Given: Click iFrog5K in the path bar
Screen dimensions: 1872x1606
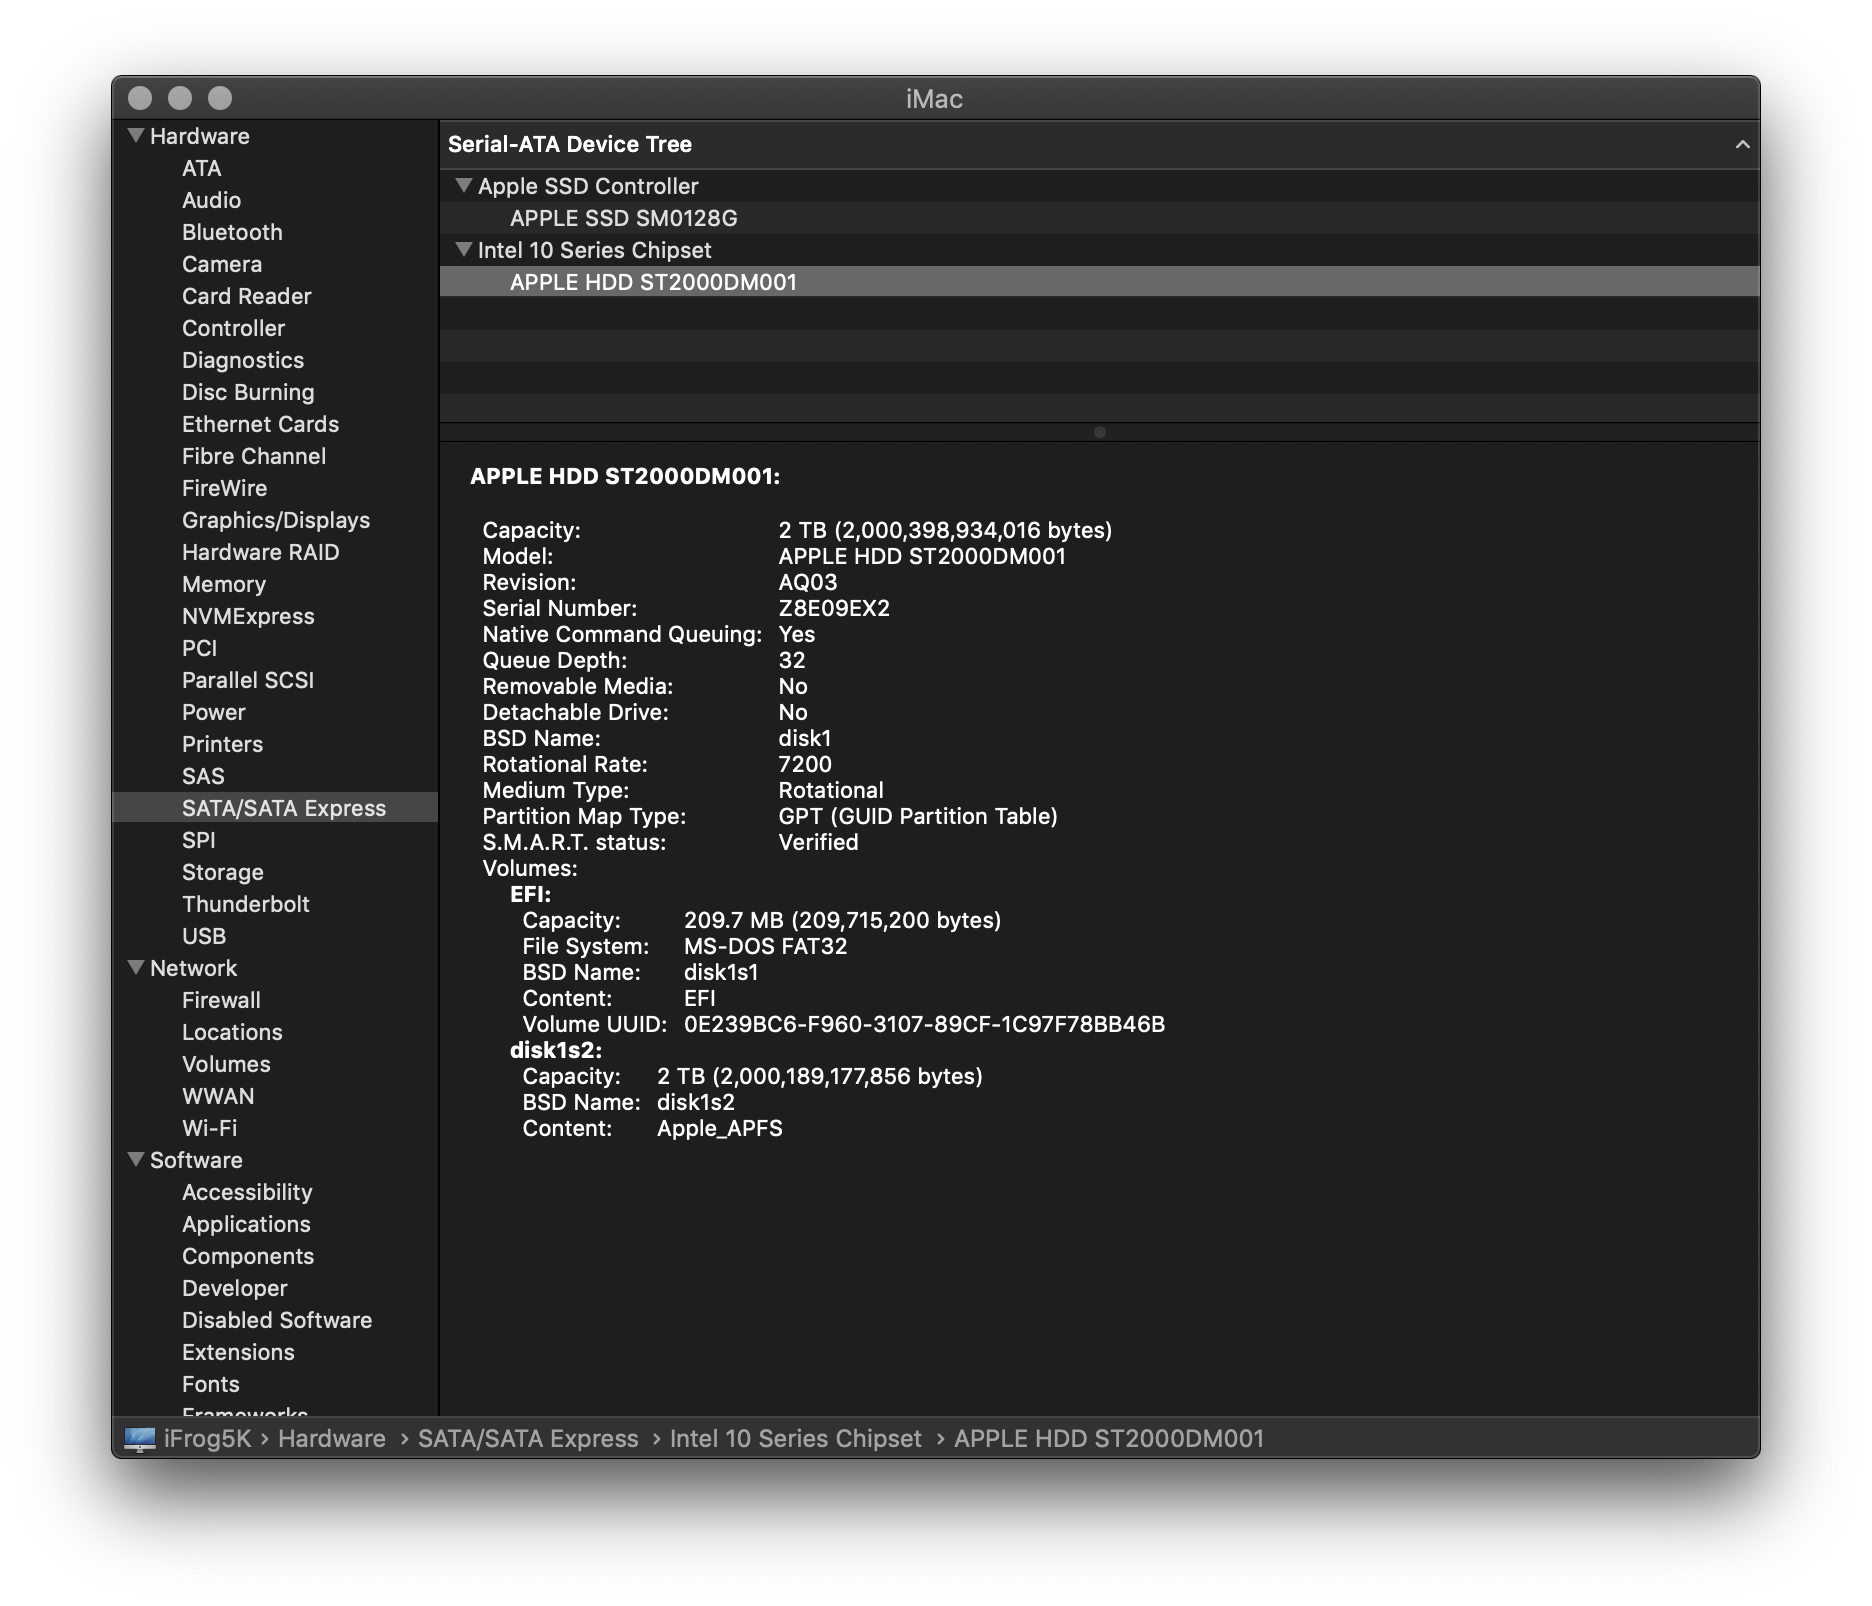Looking at the screenshot, I should (207, 1438).
